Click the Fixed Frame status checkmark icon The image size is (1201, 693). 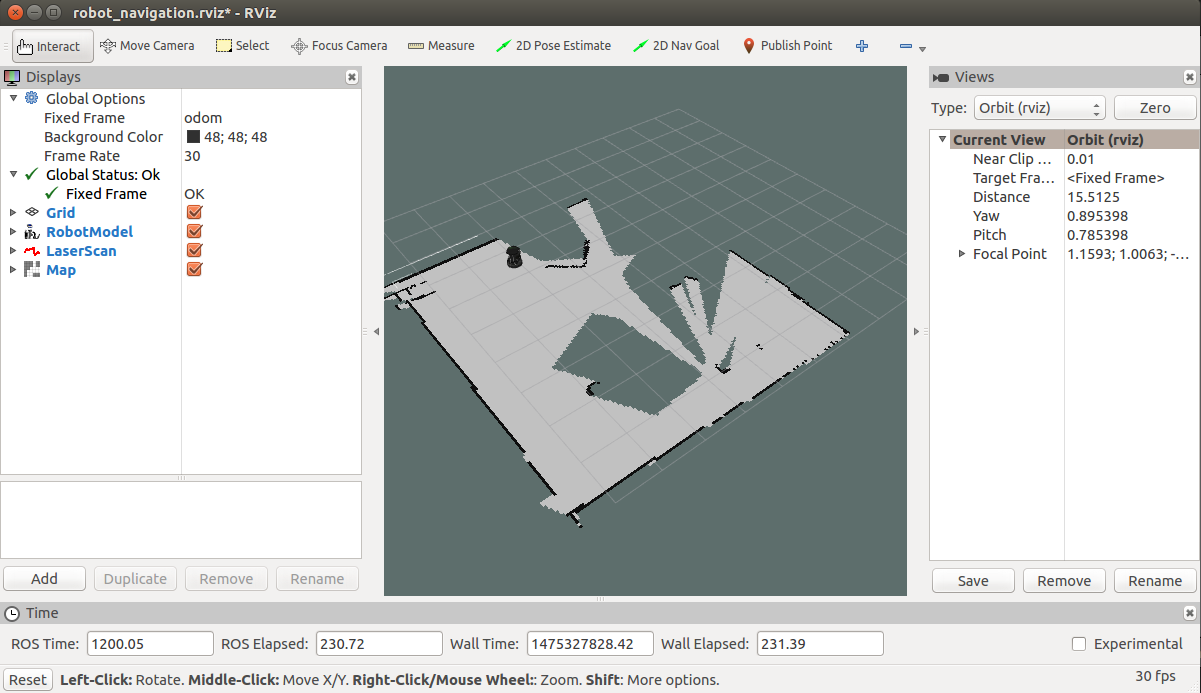coord(52,193)
